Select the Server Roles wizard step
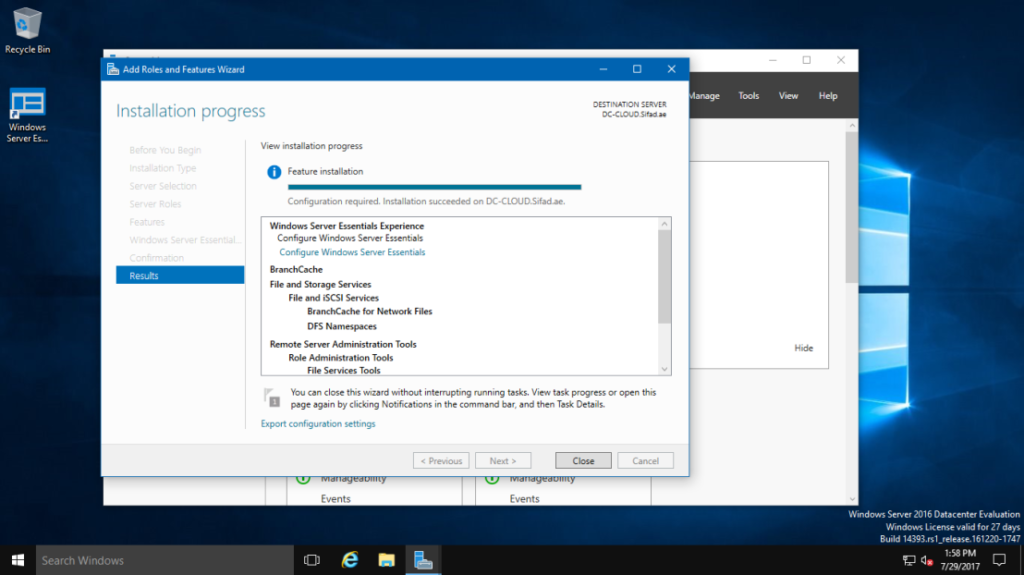 155,204
